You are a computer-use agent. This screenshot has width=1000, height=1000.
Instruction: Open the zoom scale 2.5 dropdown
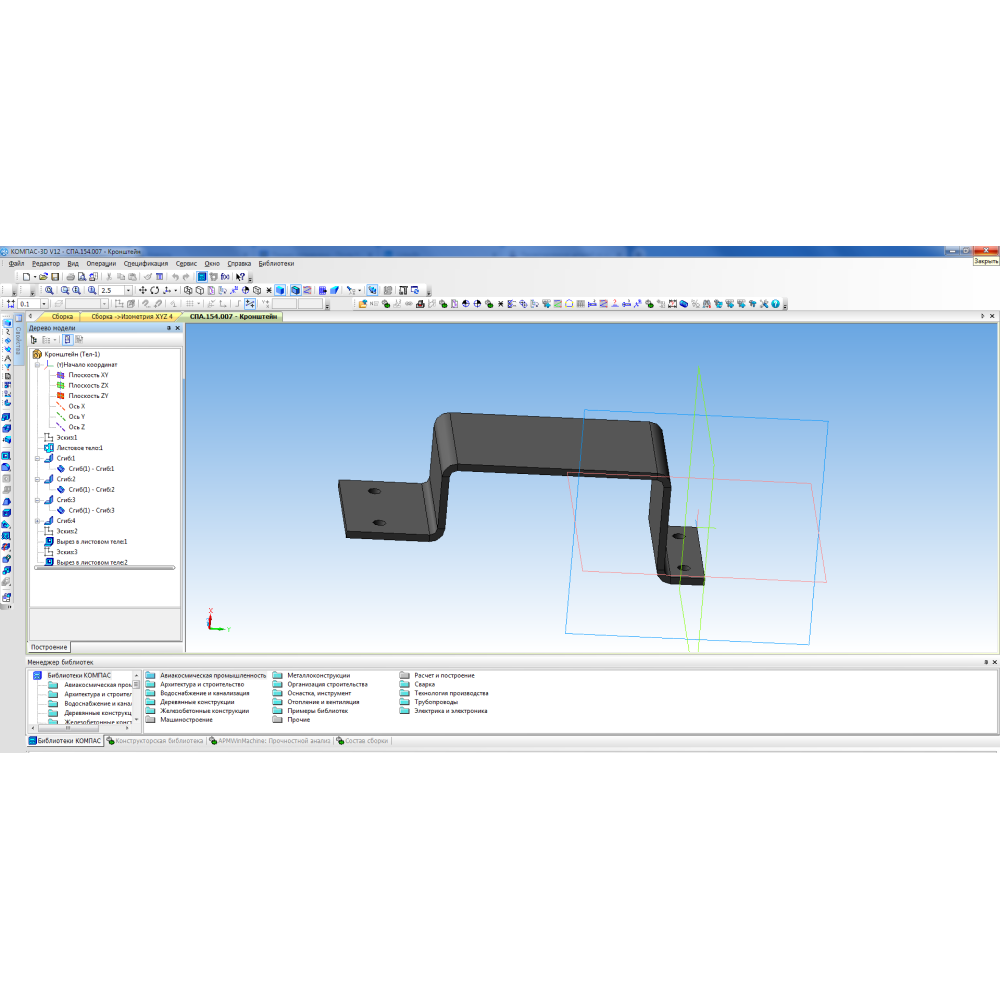pos(128,290)
